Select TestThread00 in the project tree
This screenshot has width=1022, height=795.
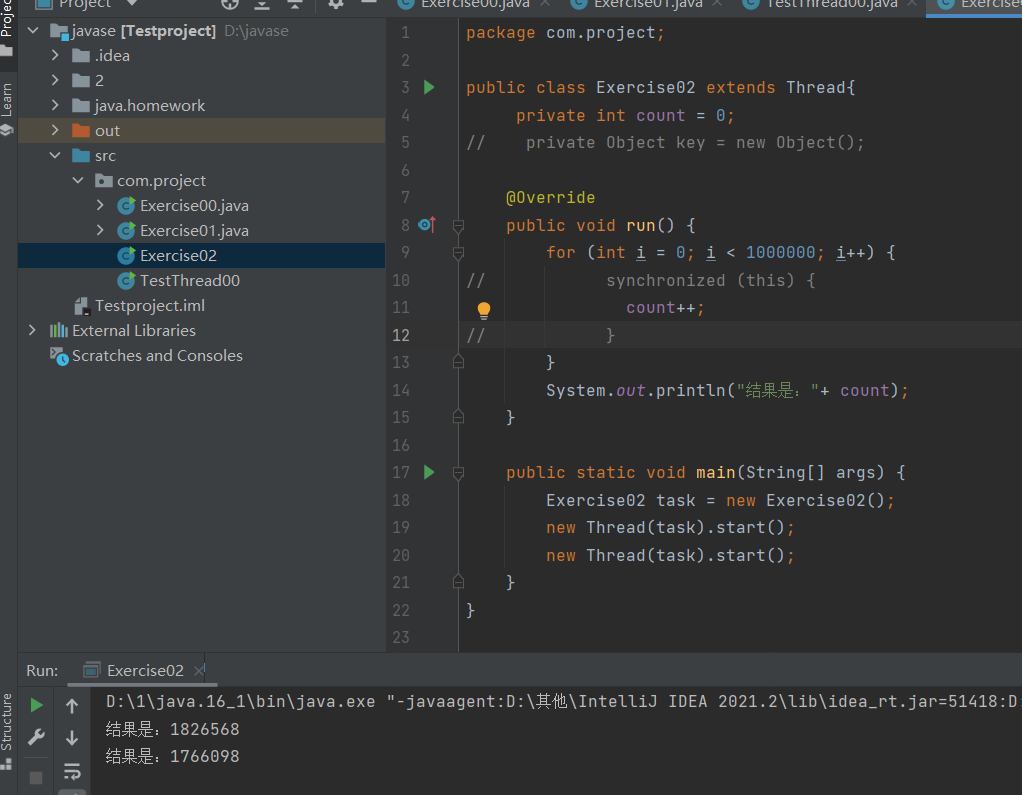(x=202, y=281)
